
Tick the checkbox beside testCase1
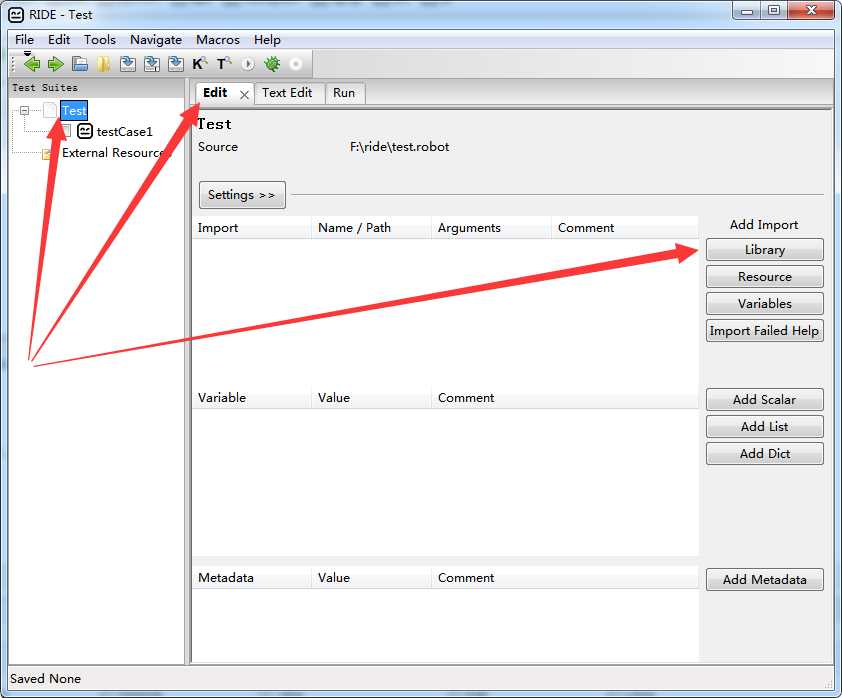(66, 131)
